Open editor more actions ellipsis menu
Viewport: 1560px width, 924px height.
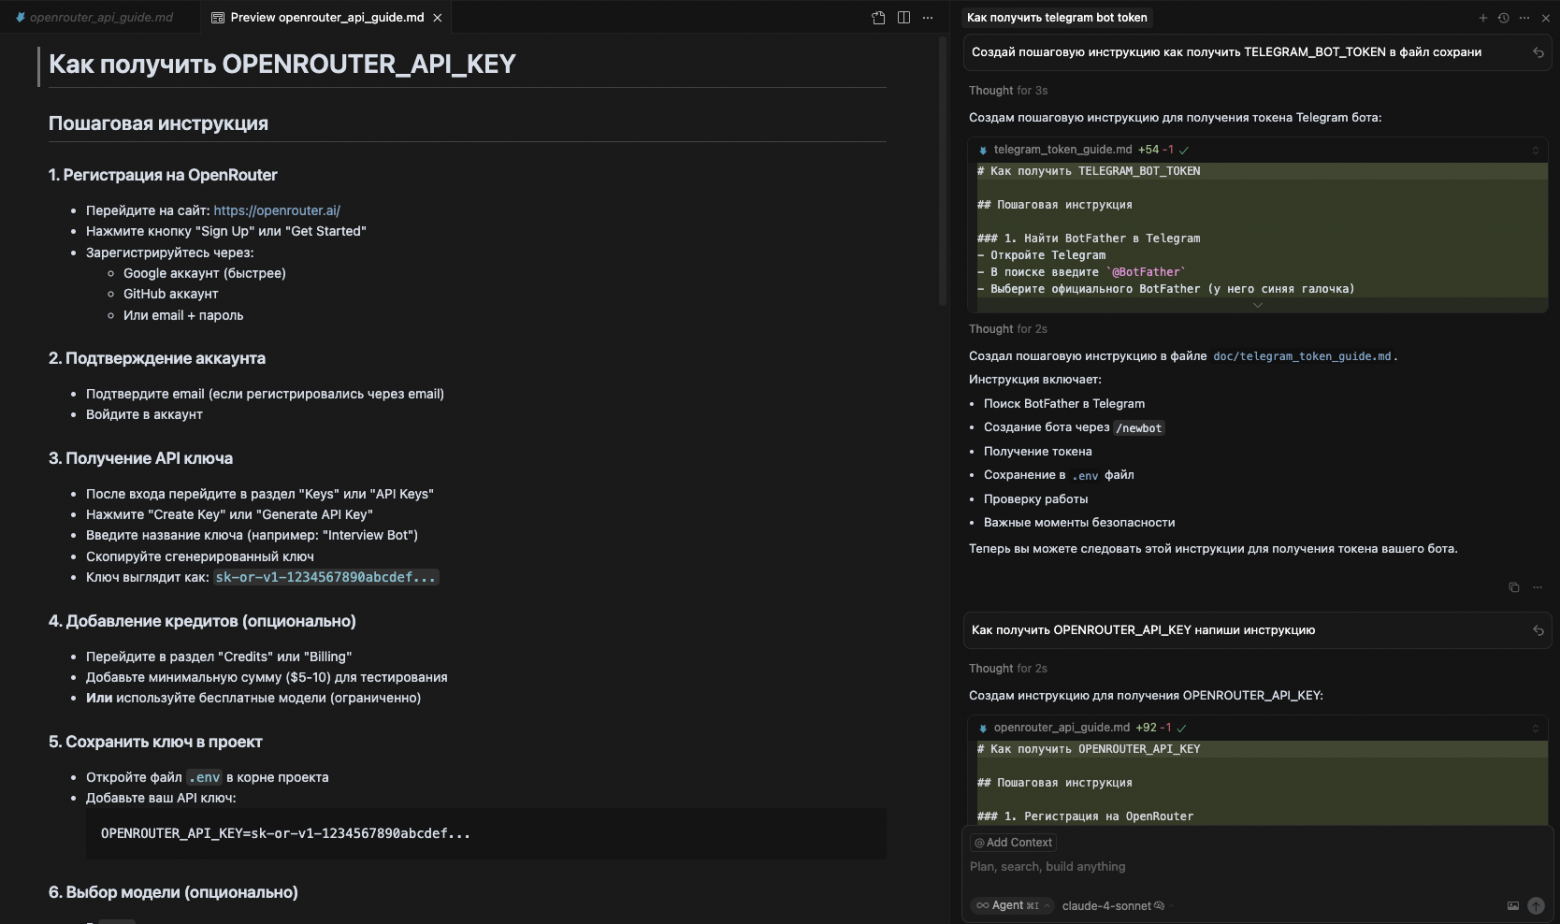coord(928,18)
